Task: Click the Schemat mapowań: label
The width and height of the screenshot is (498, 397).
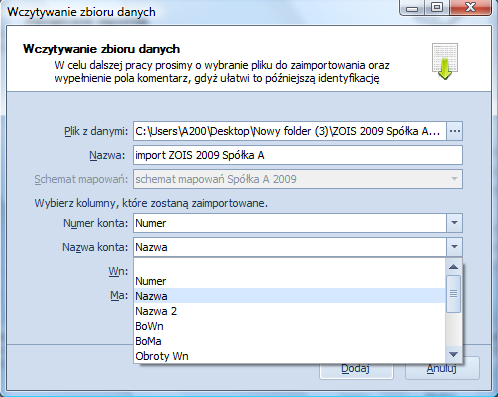Action: pyautogui.click(x=81, y=179)
